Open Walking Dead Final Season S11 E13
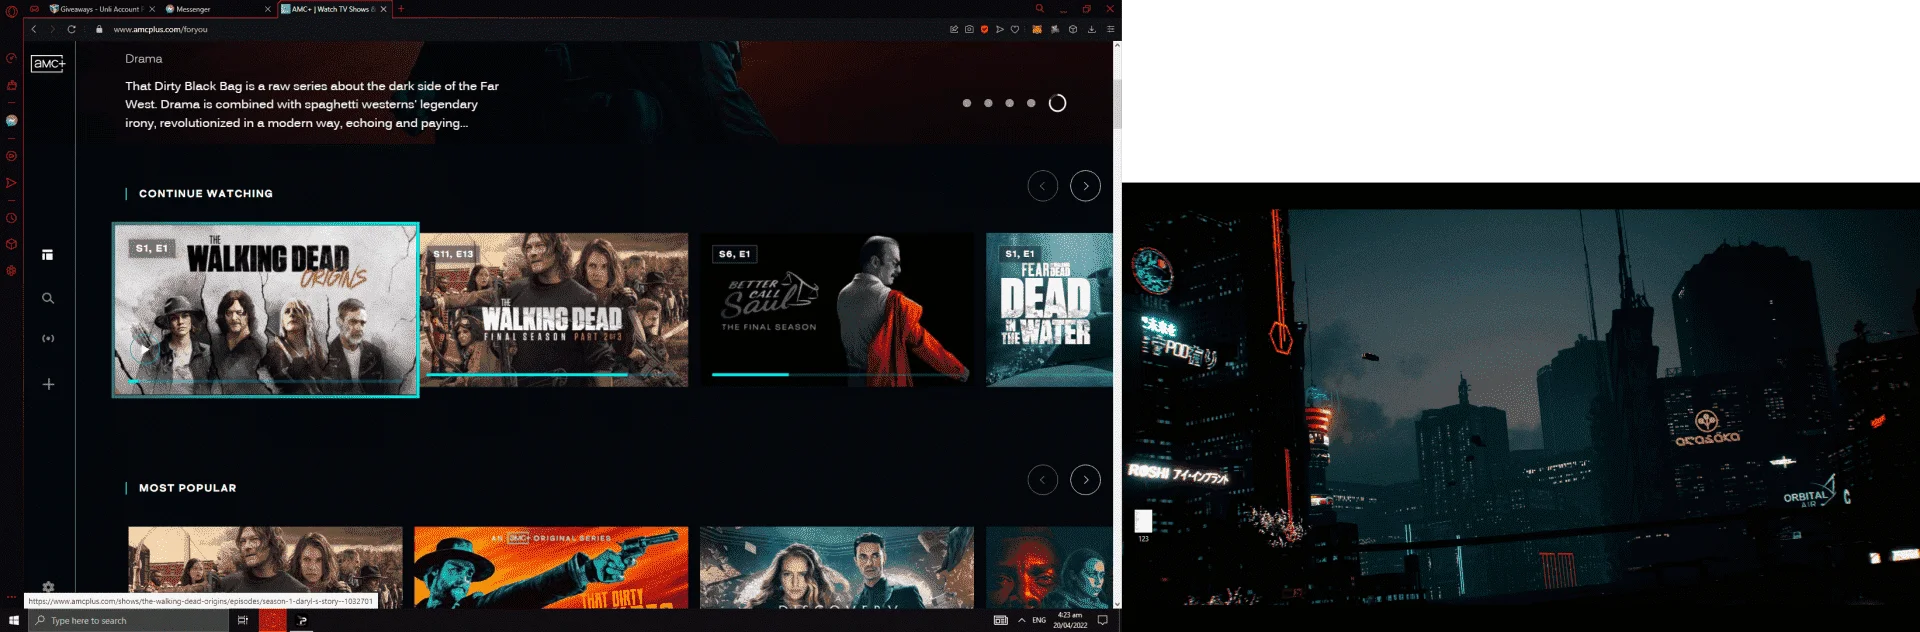This screenshot has height=632, width=1920. 554,310
